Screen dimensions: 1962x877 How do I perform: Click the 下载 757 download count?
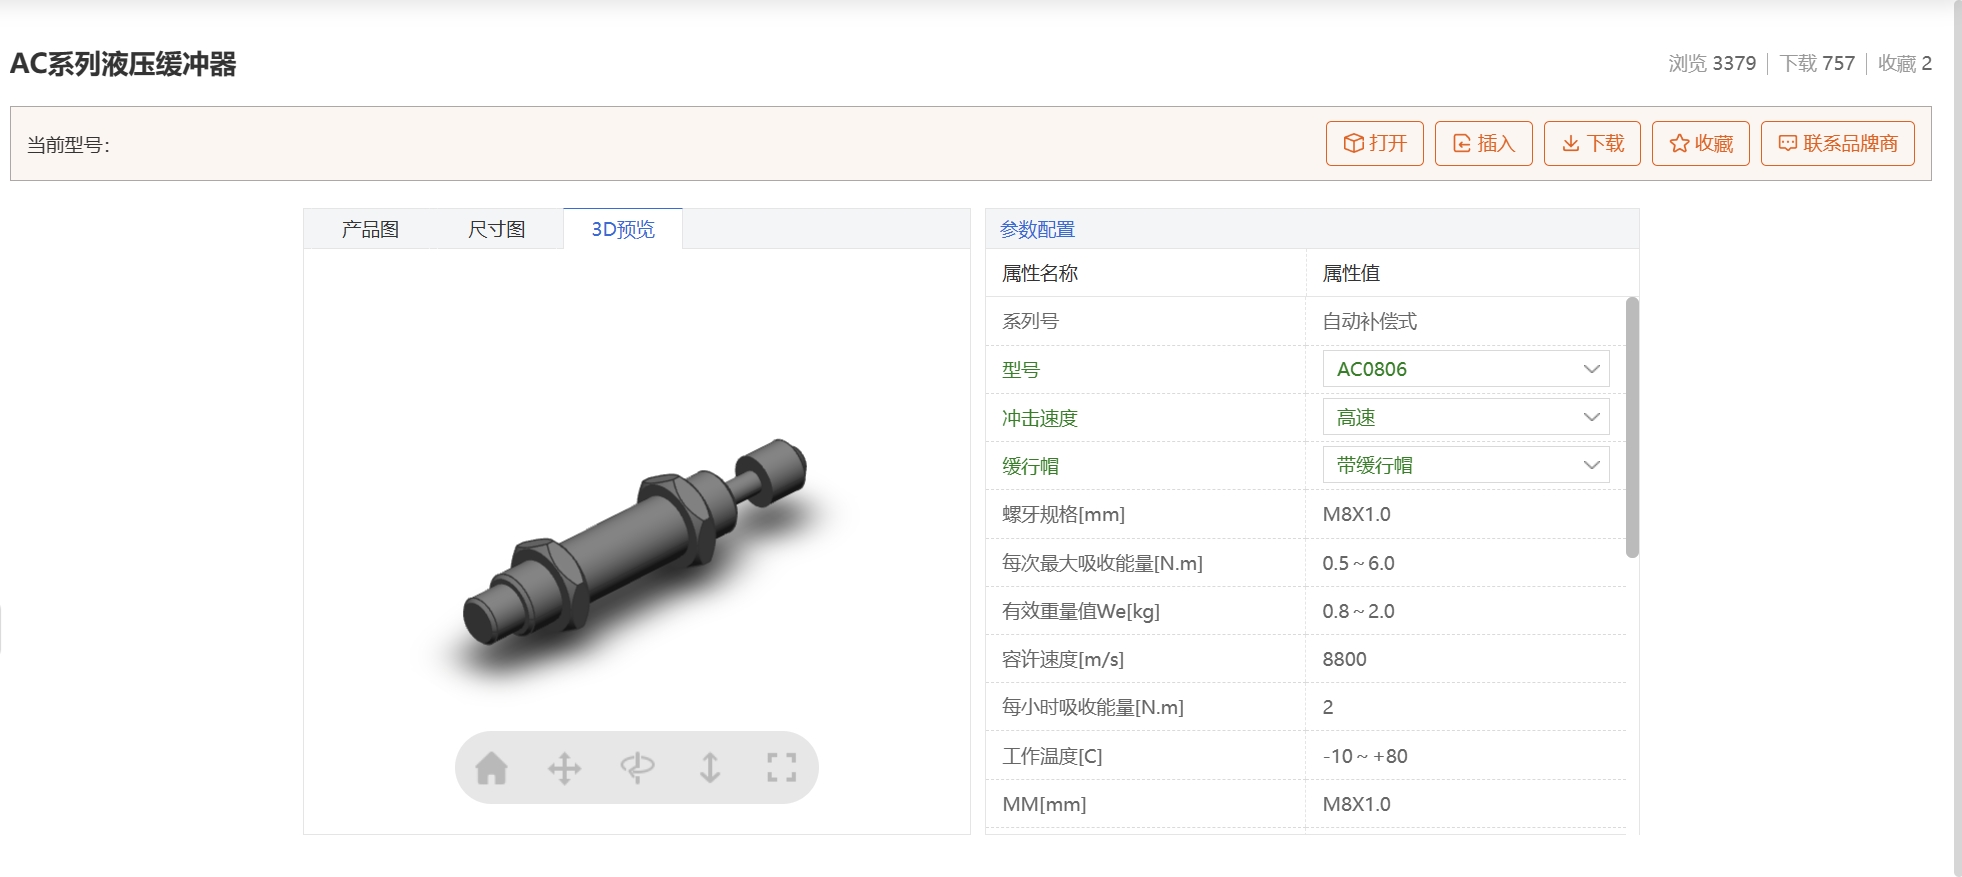pos(1817,63)
